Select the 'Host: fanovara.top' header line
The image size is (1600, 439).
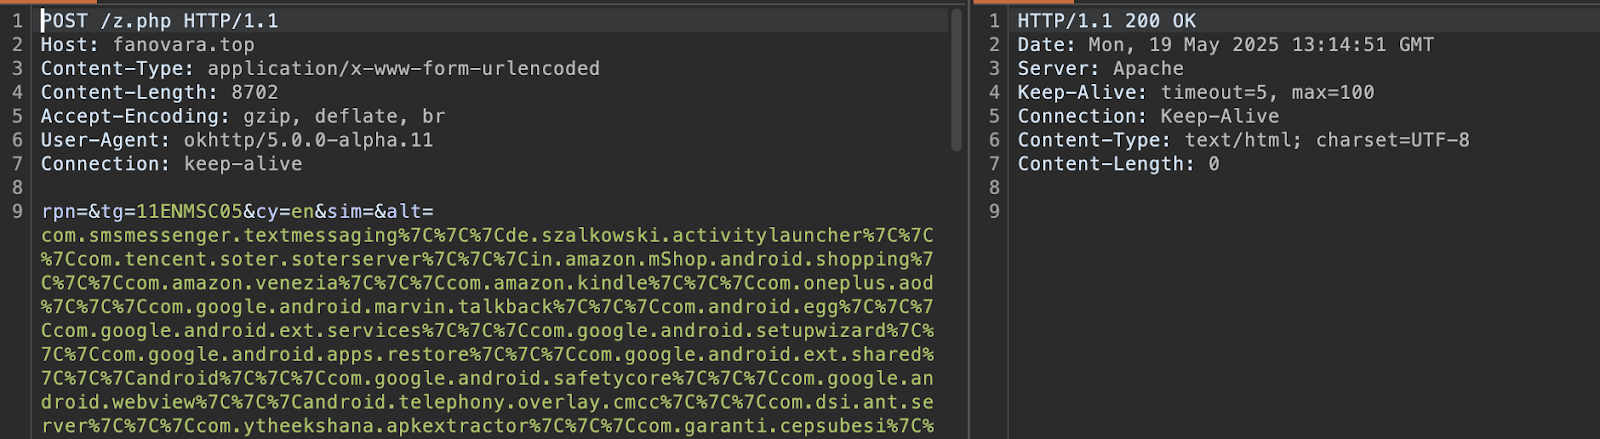[x=148, y=45]
